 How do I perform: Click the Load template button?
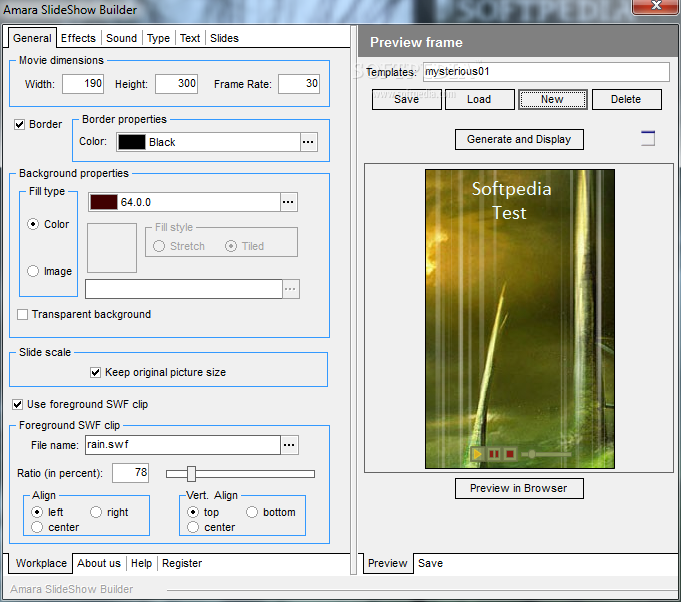coord(479,99)
